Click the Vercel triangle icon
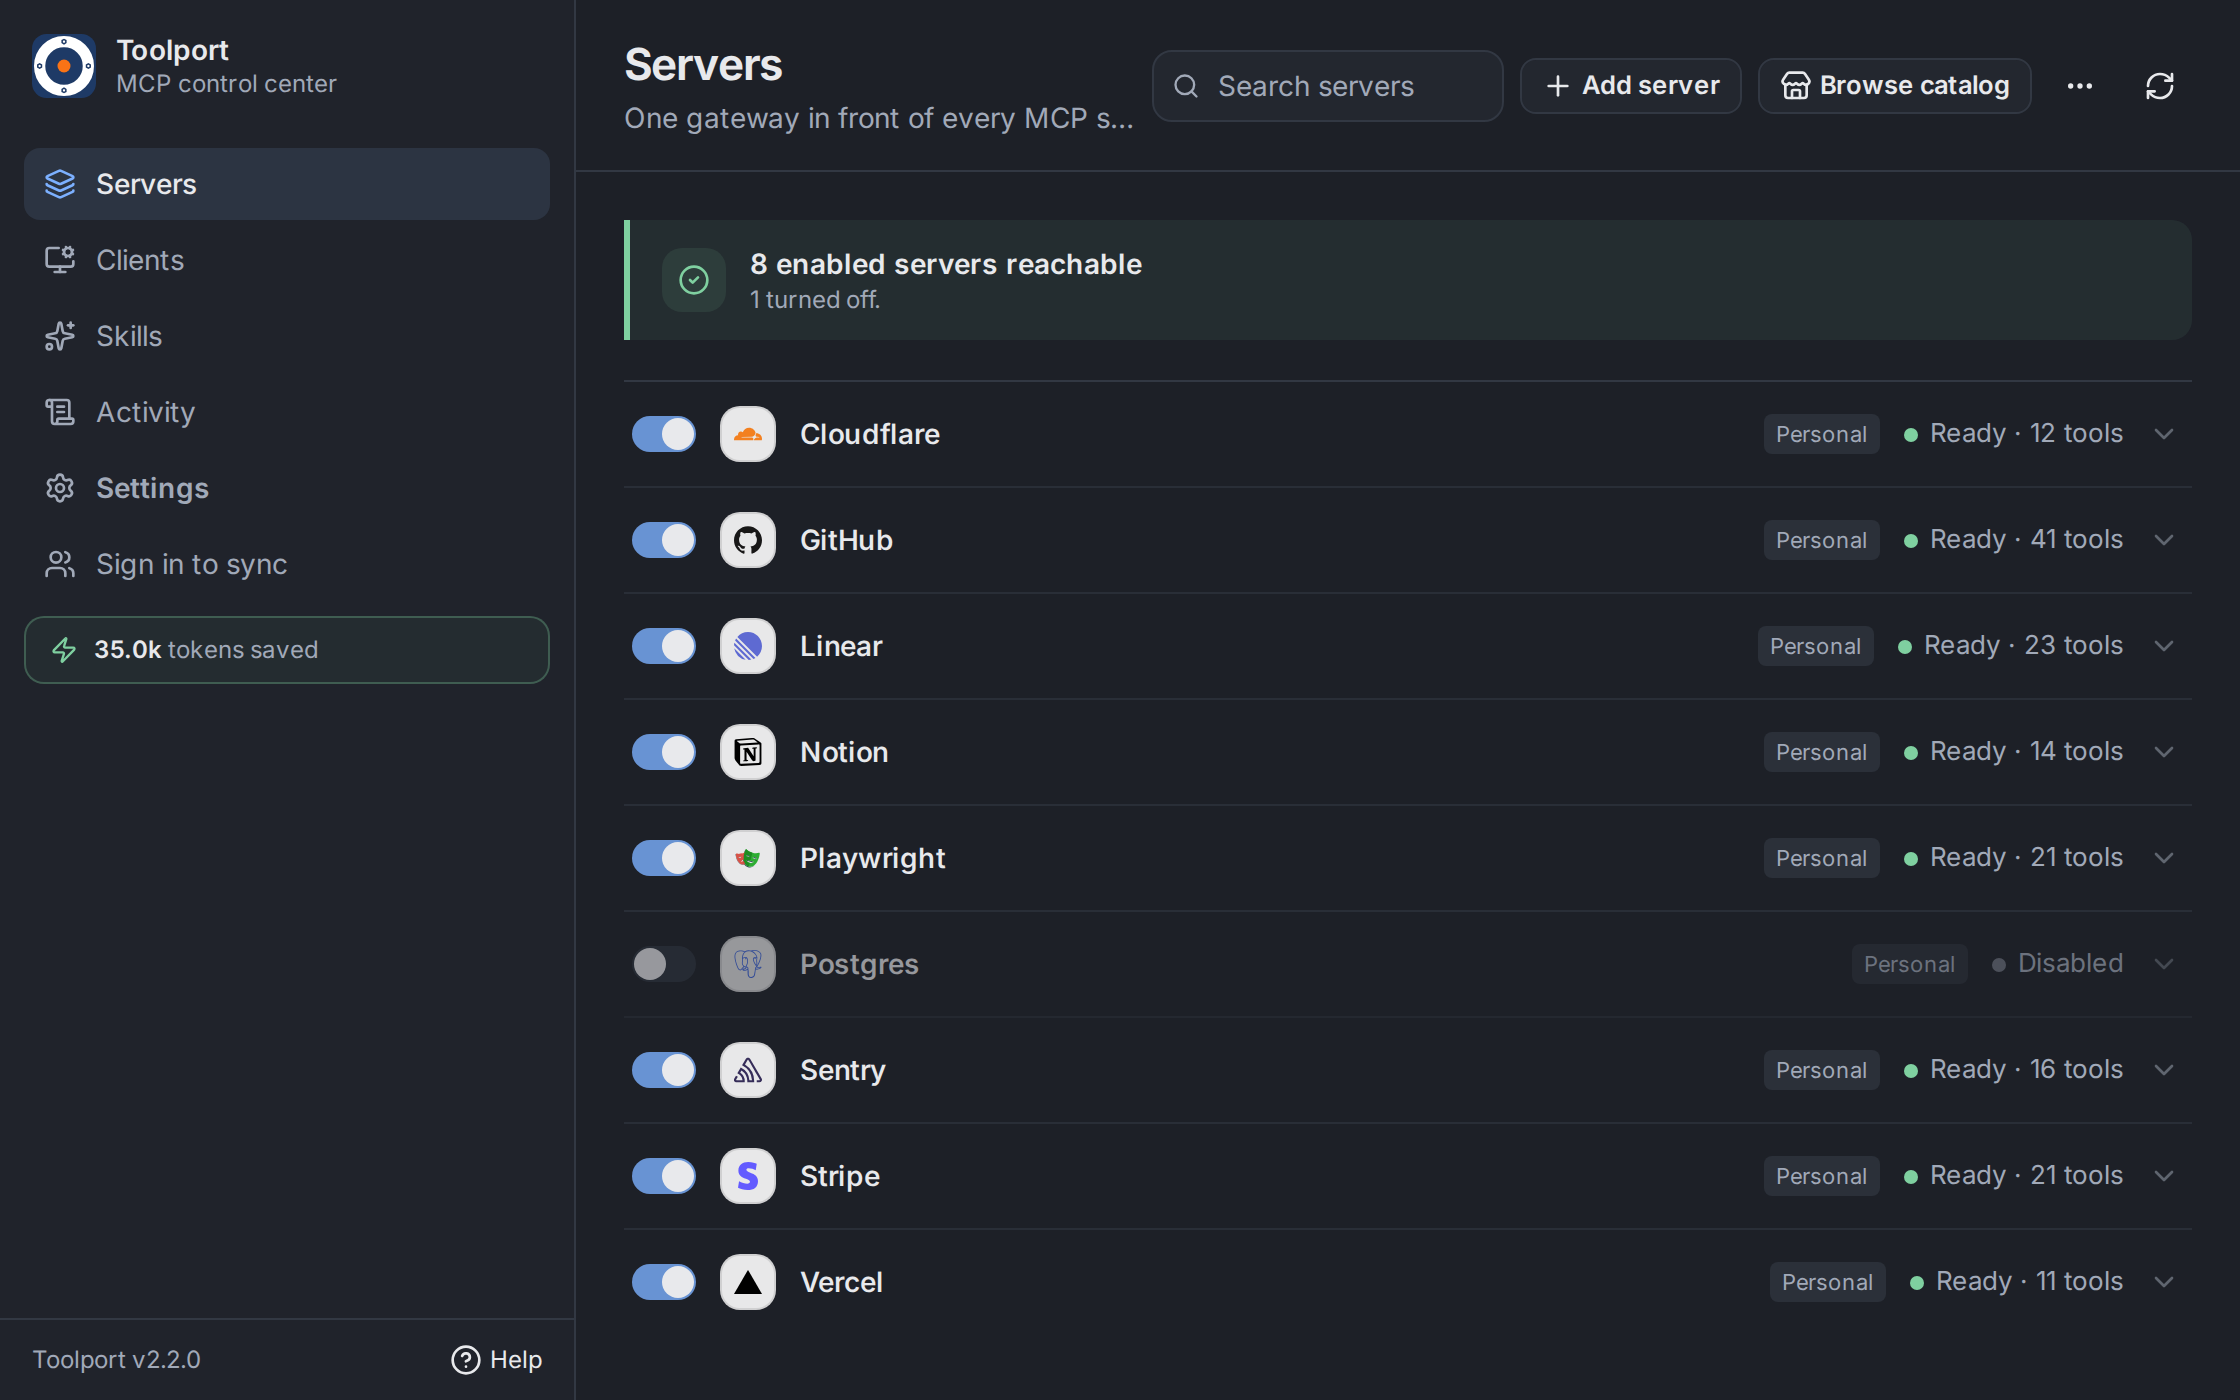The width and height of the screenshot is (2240, 1400). coord(748,1282)
